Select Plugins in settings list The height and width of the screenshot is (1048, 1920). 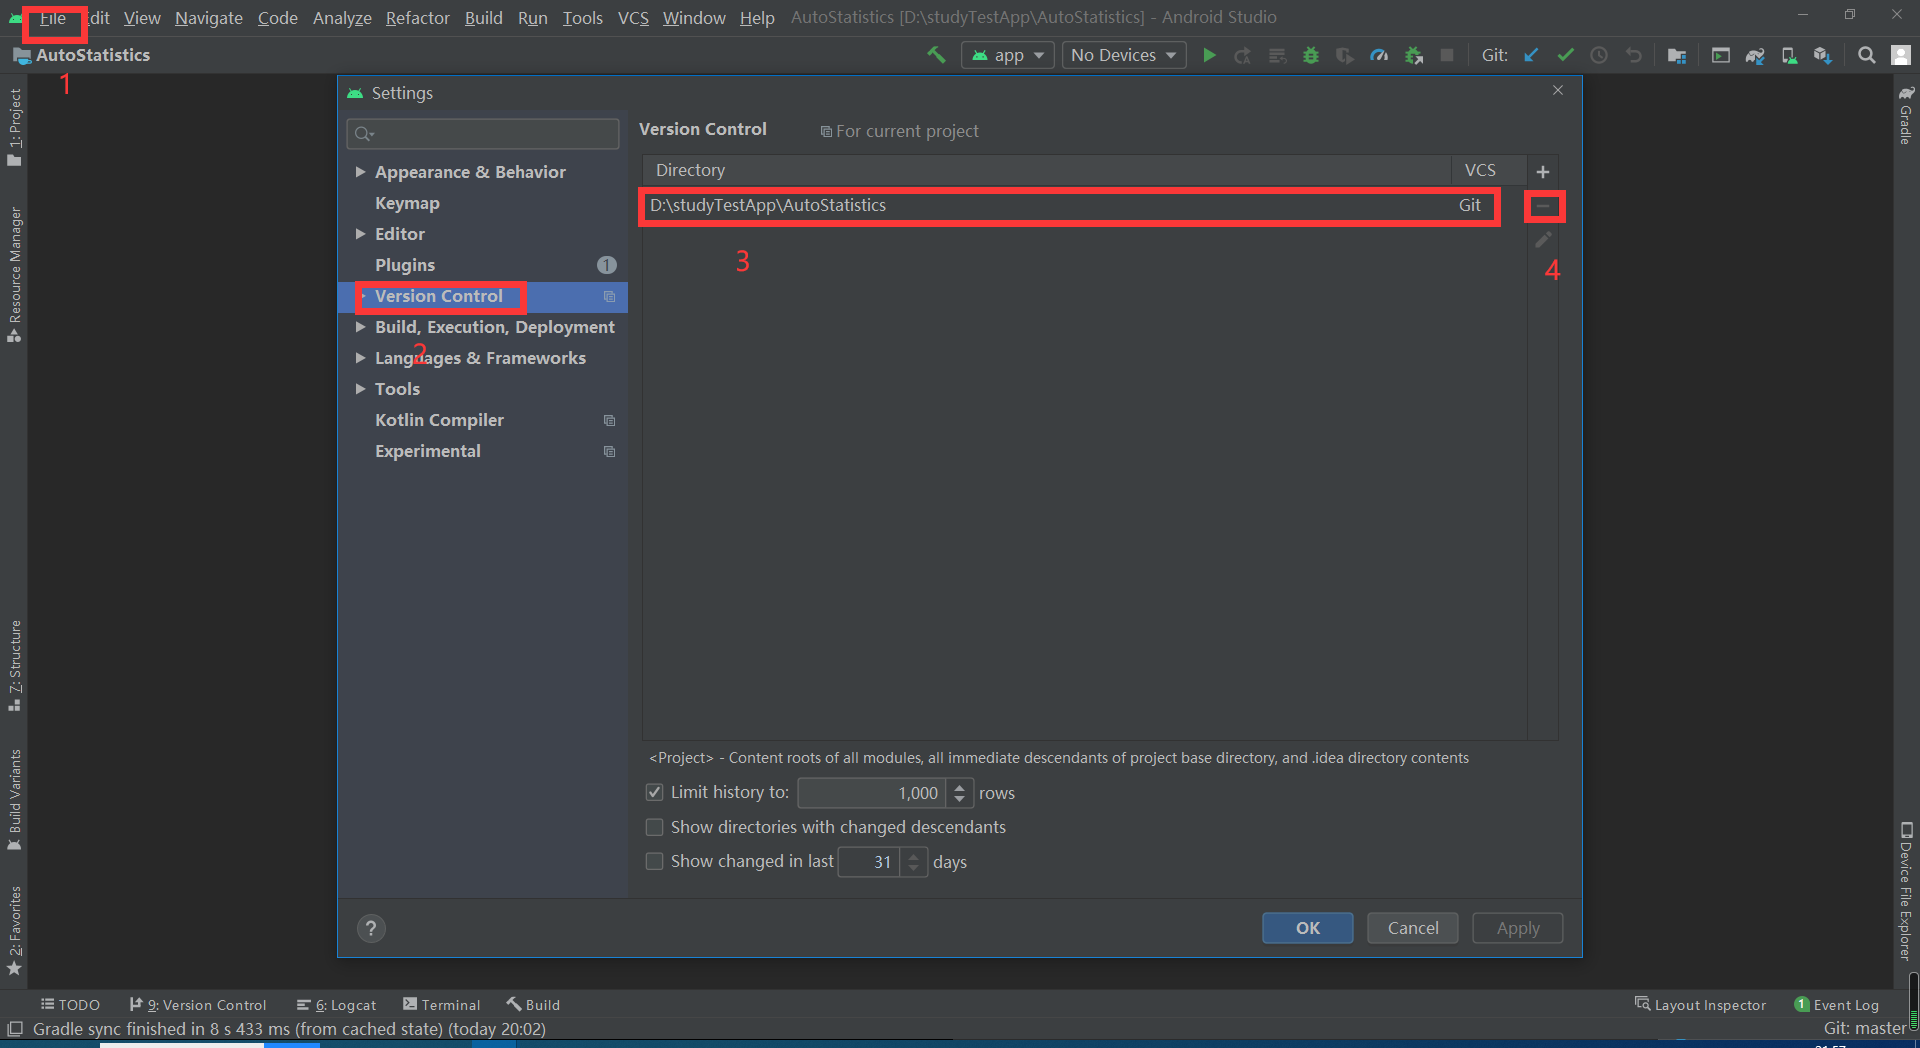405,265
